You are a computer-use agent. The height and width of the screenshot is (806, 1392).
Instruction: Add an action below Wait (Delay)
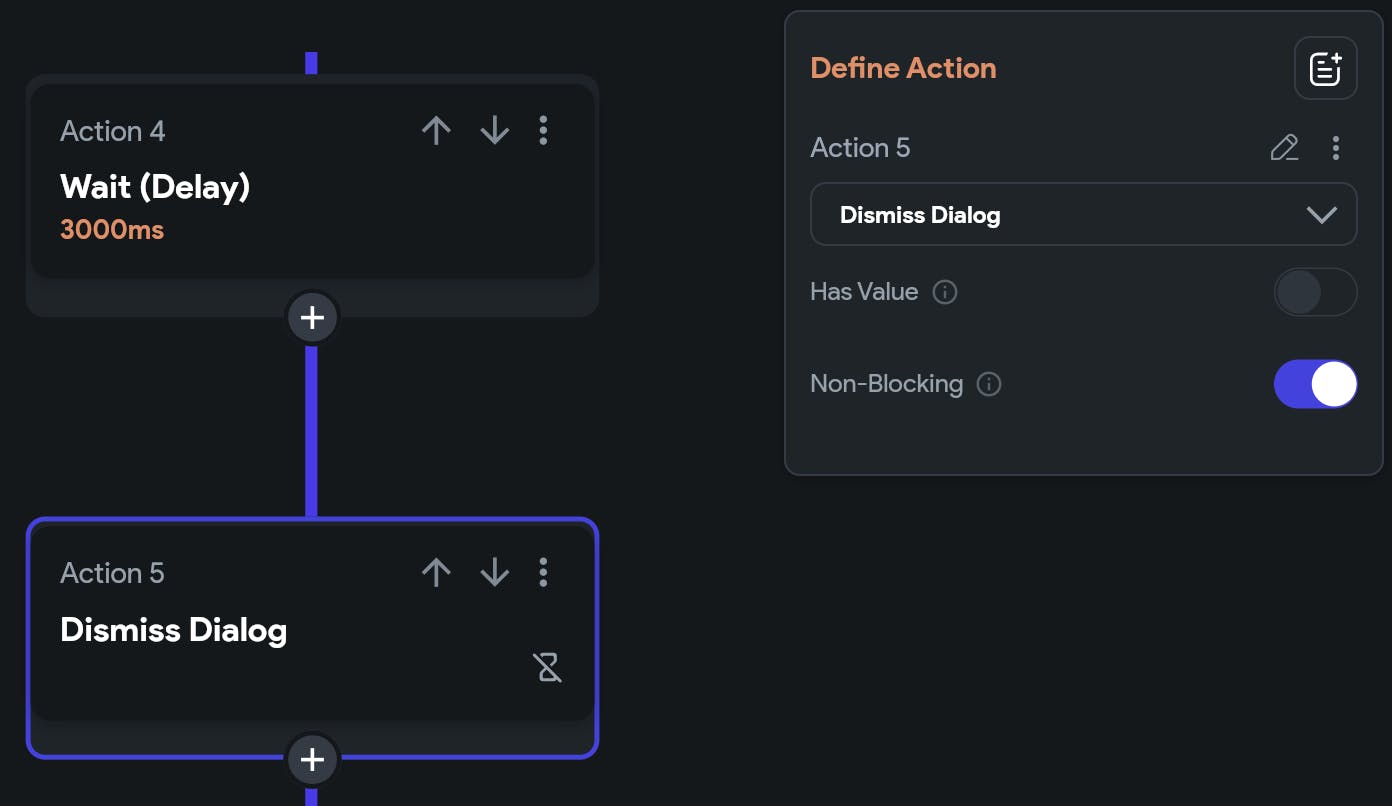pyautogui.click(x=313, y=318)
